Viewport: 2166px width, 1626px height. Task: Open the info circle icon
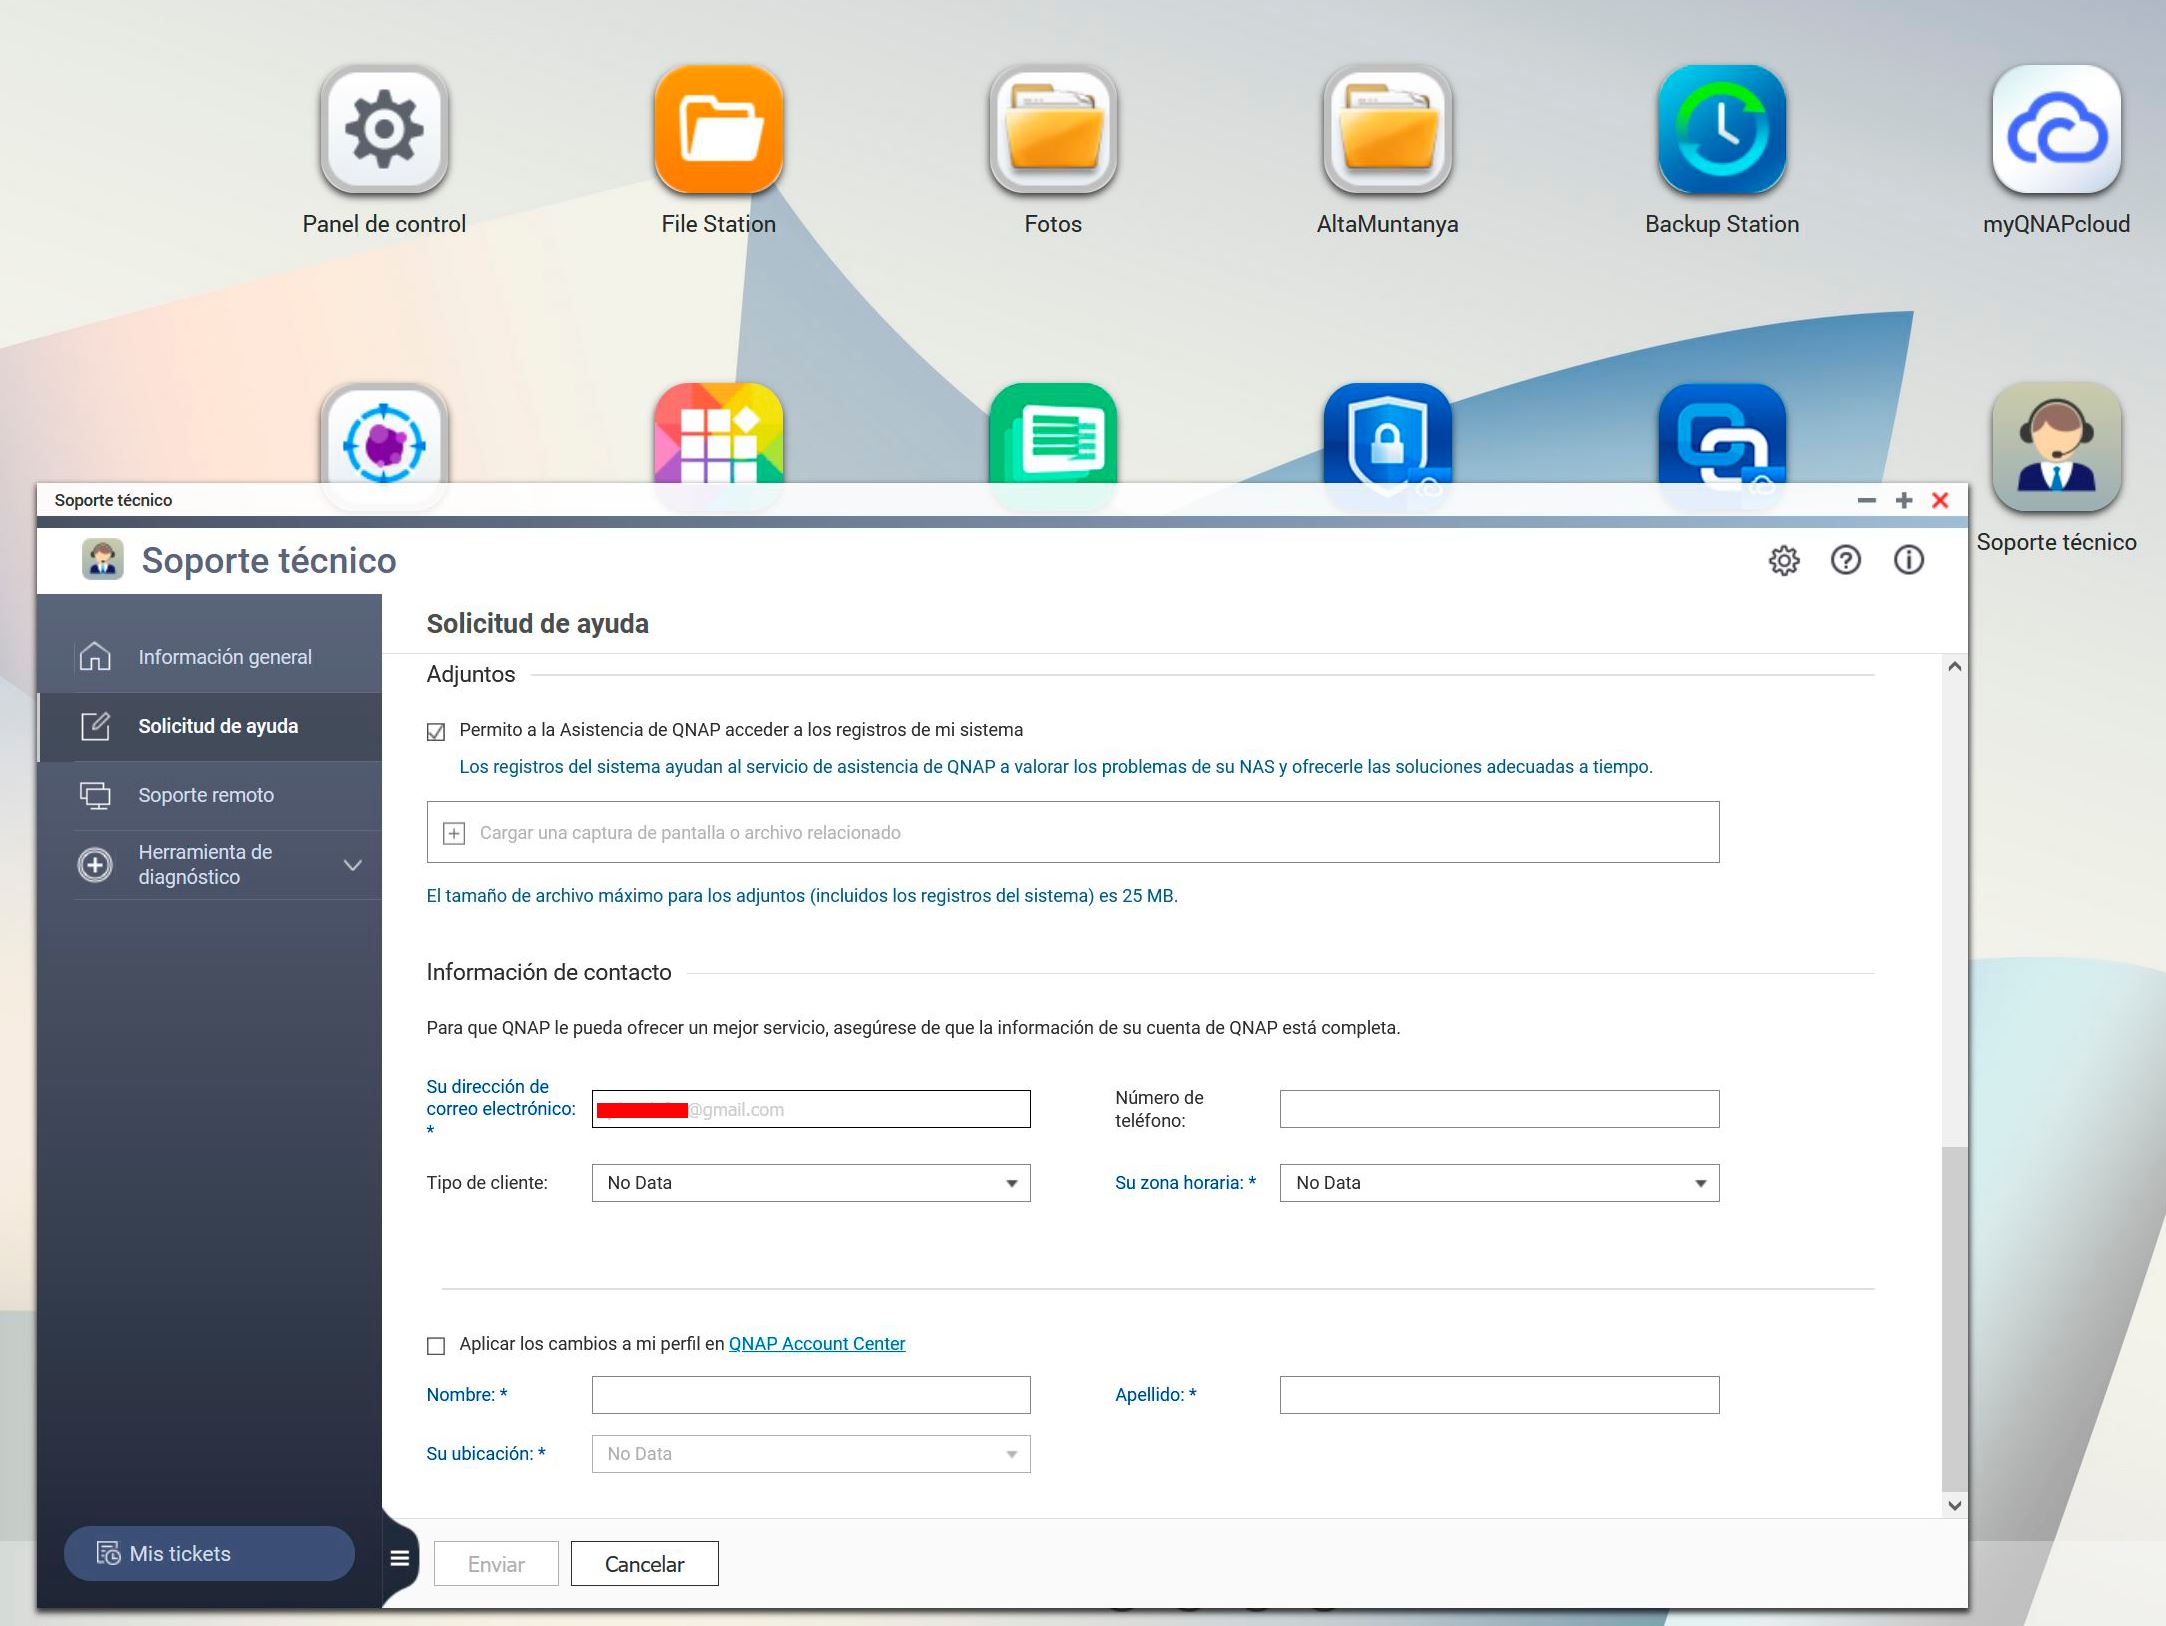coord(1908,560)
